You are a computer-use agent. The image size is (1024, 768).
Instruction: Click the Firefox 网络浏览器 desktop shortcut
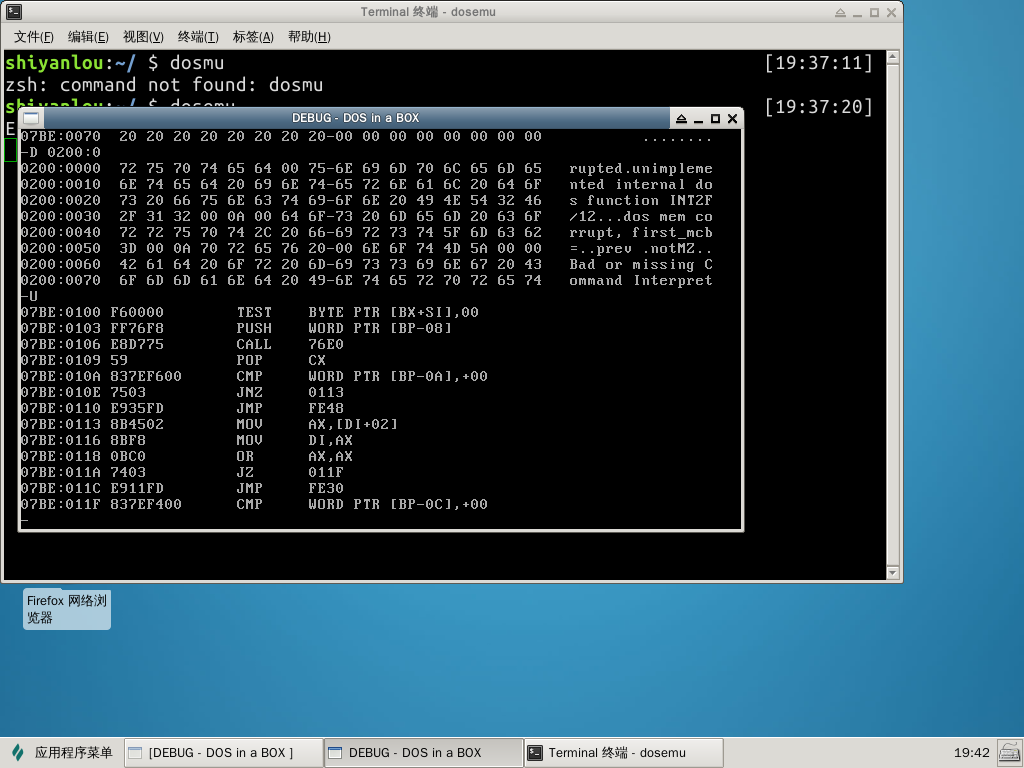pyautogui.click(x=67, y=609)
